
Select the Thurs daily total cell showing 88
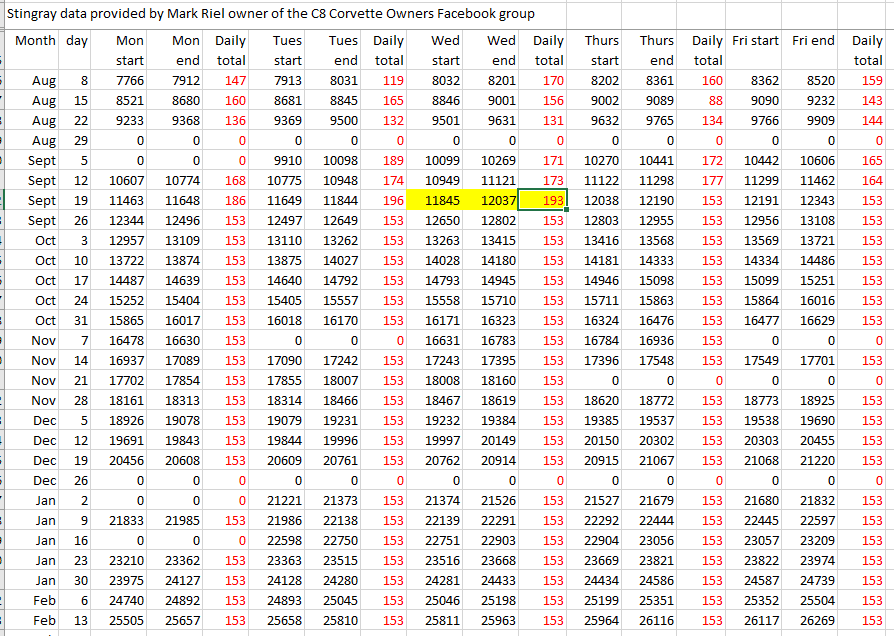pos(708,100)
